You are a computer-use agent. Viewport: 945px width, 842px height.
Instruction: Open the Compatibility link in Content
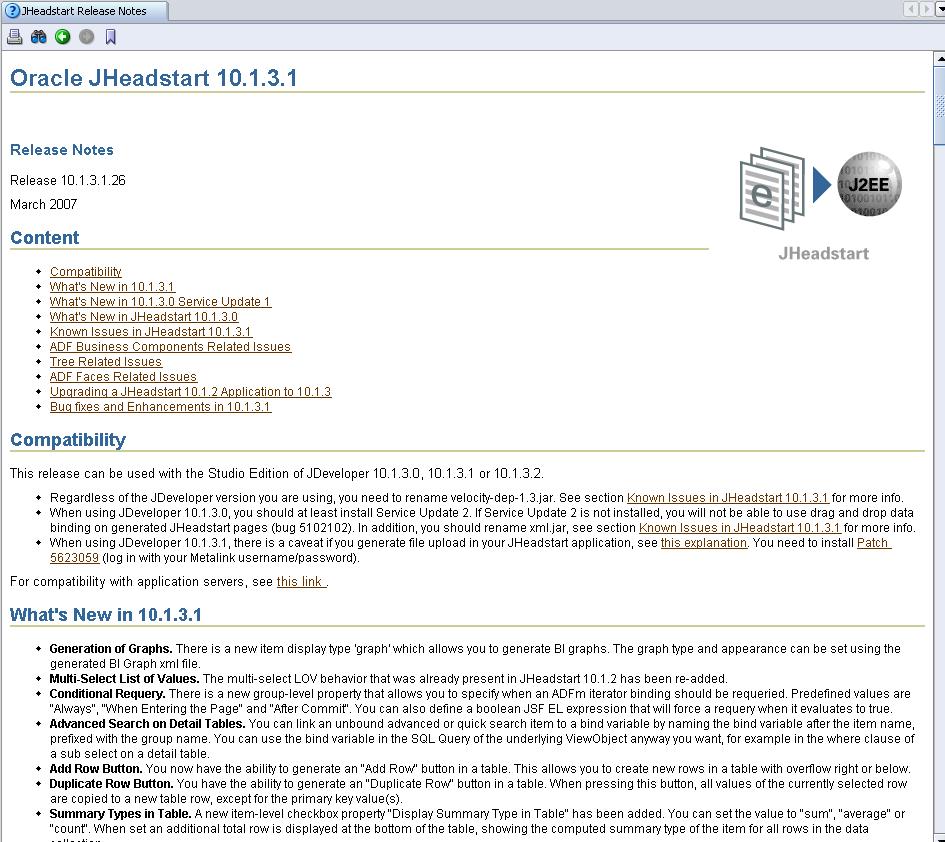pyautogui.click(x=86, y=272)
